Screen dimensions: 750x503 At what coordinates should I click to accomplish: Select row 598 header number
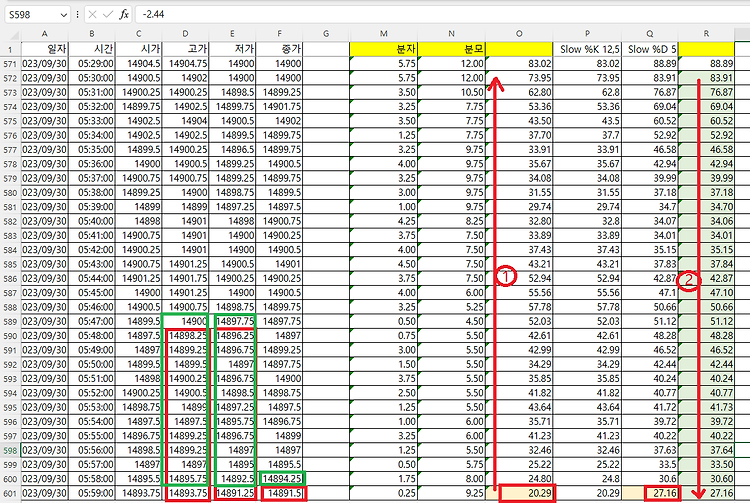click(x=10, y=450)
